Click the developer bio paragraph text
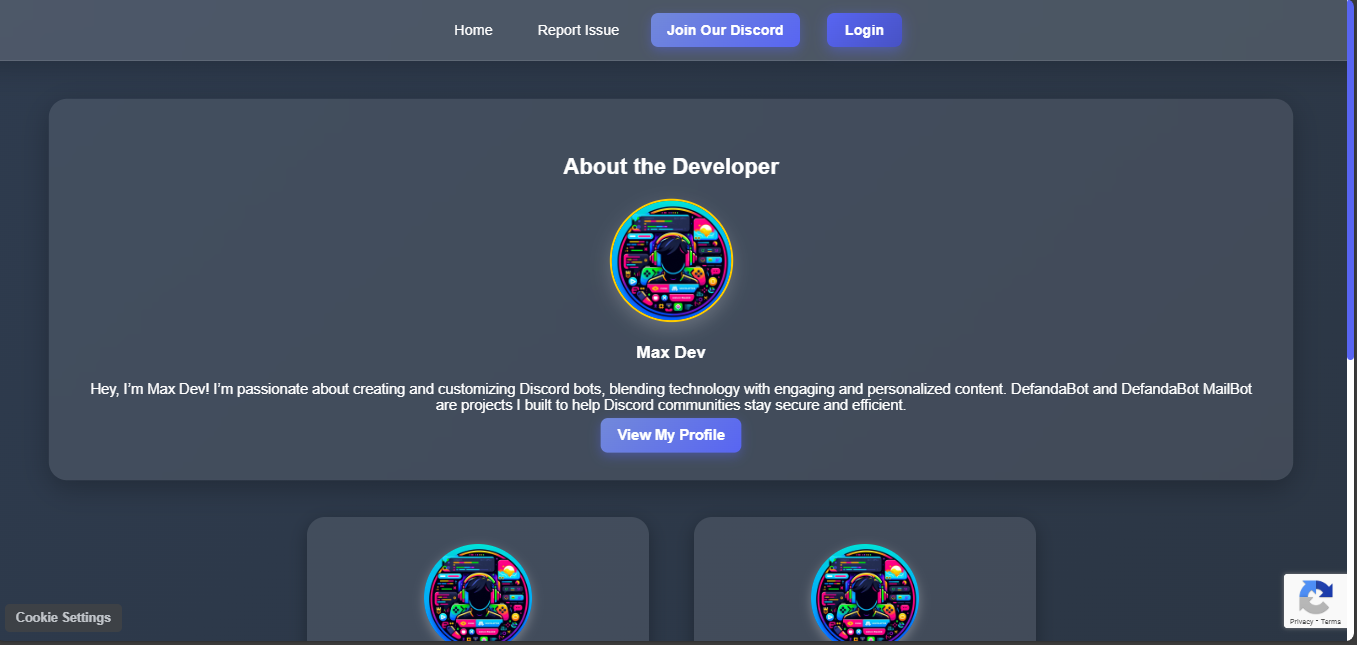The image size is (1357, 645). click(x=671, y=396)
